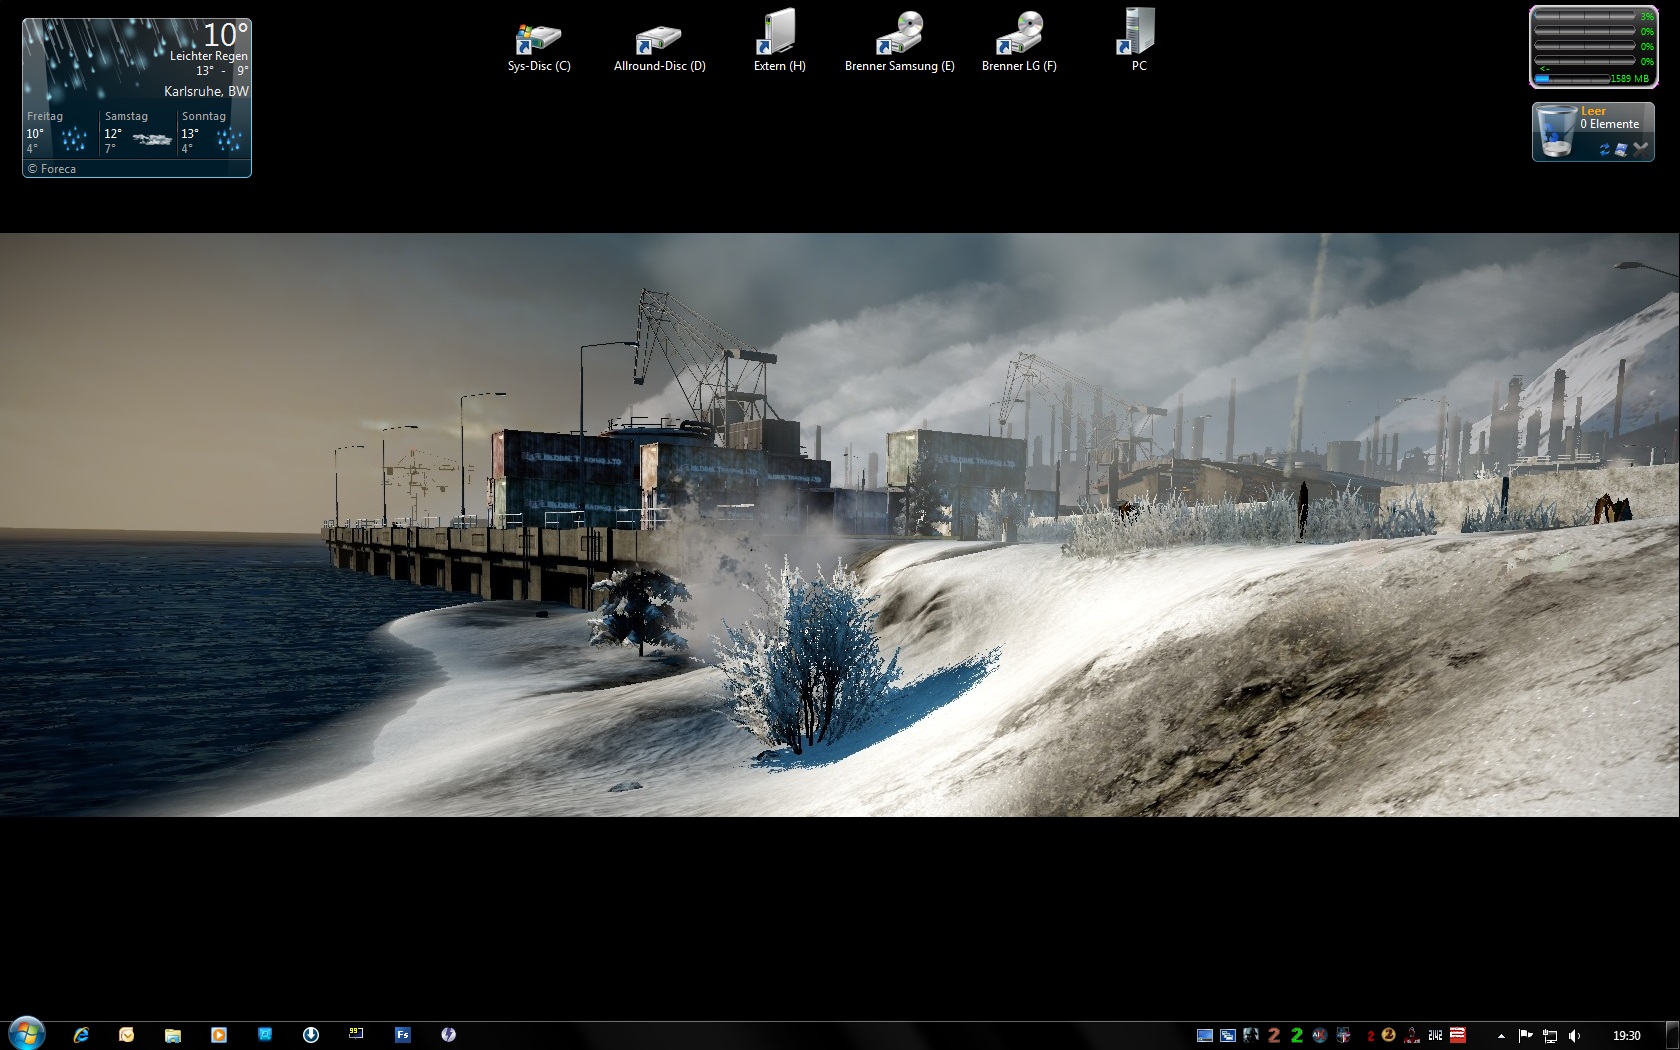The height and width of the screenshot is (1050, 1680).
Task: Launch the game shortcut with soldier face icon
Action: coord(1251,1035)
